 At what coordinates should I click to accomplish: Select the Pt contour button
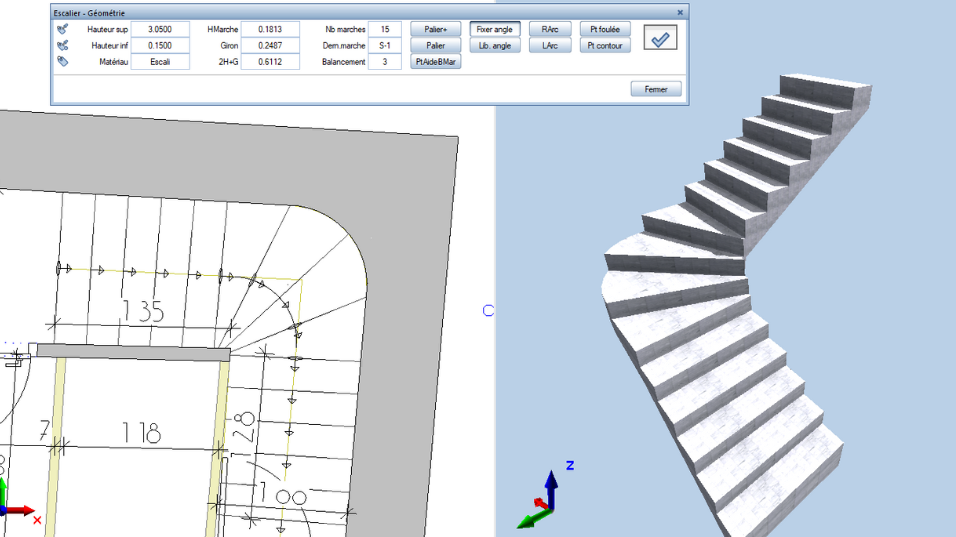coord(605,46)
